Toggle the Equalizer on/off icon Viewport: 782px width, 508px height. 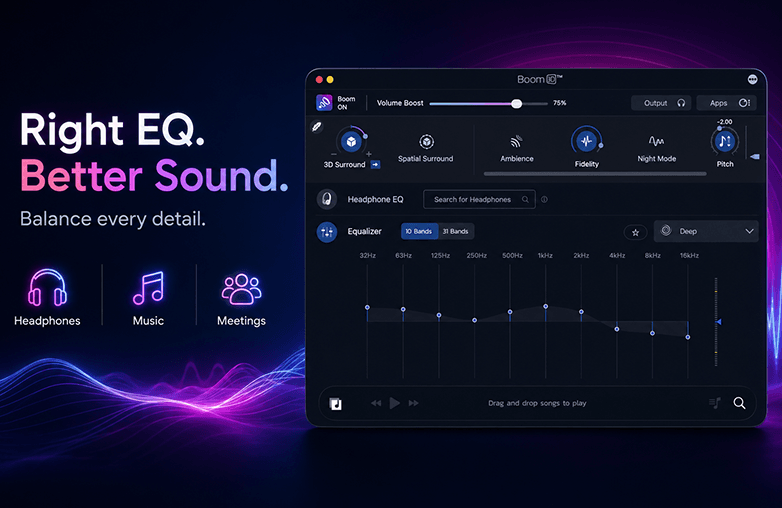point(327,232)
